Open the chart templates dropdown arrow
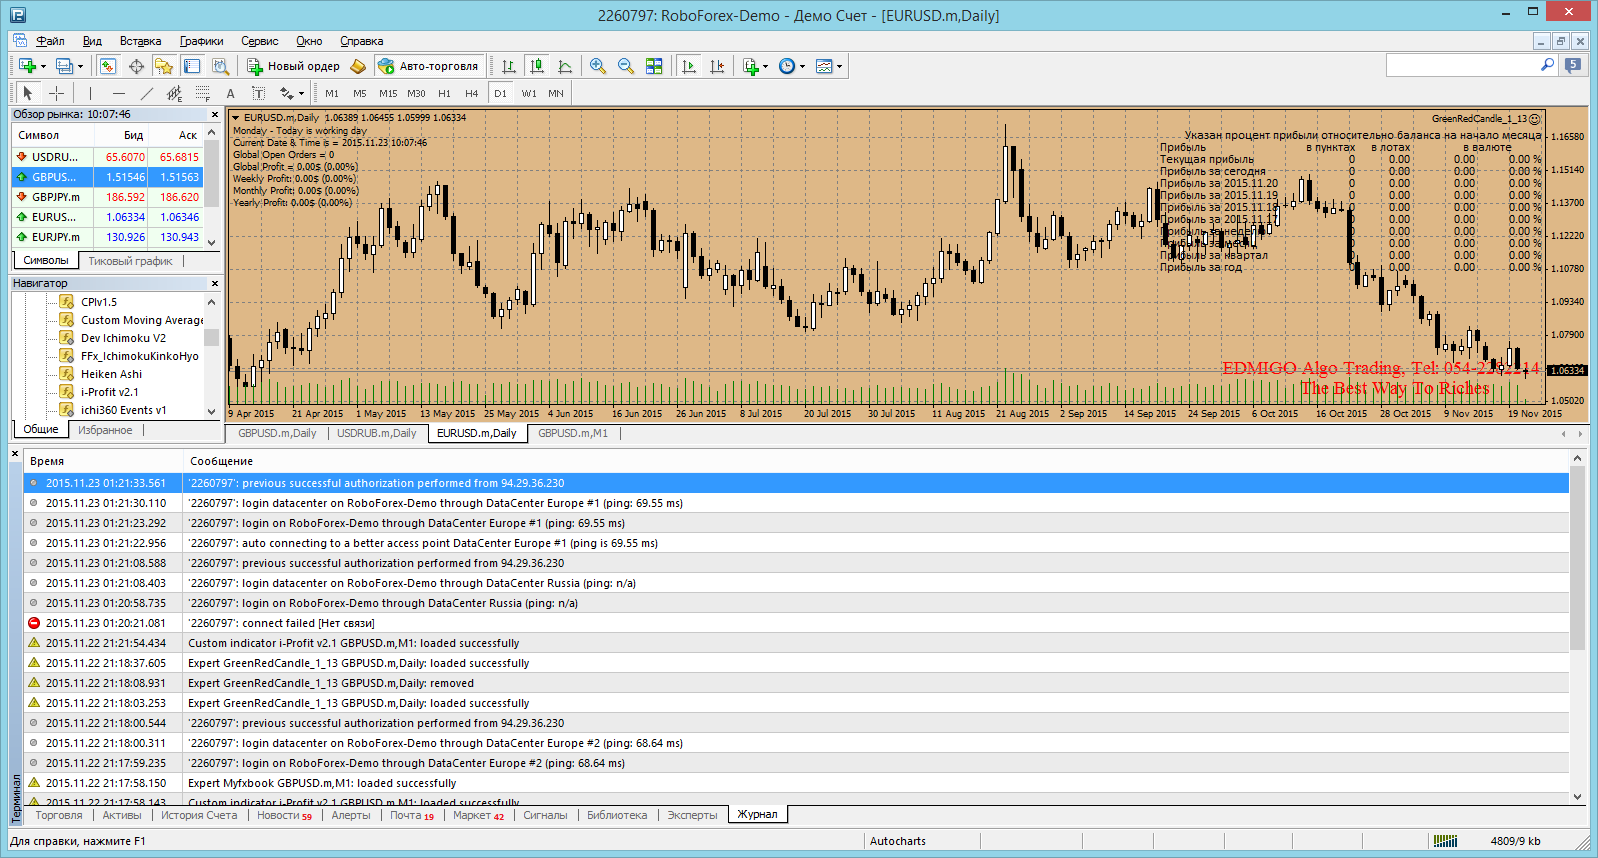Screen dimensions: 1598x858 [x=839, y=67]
